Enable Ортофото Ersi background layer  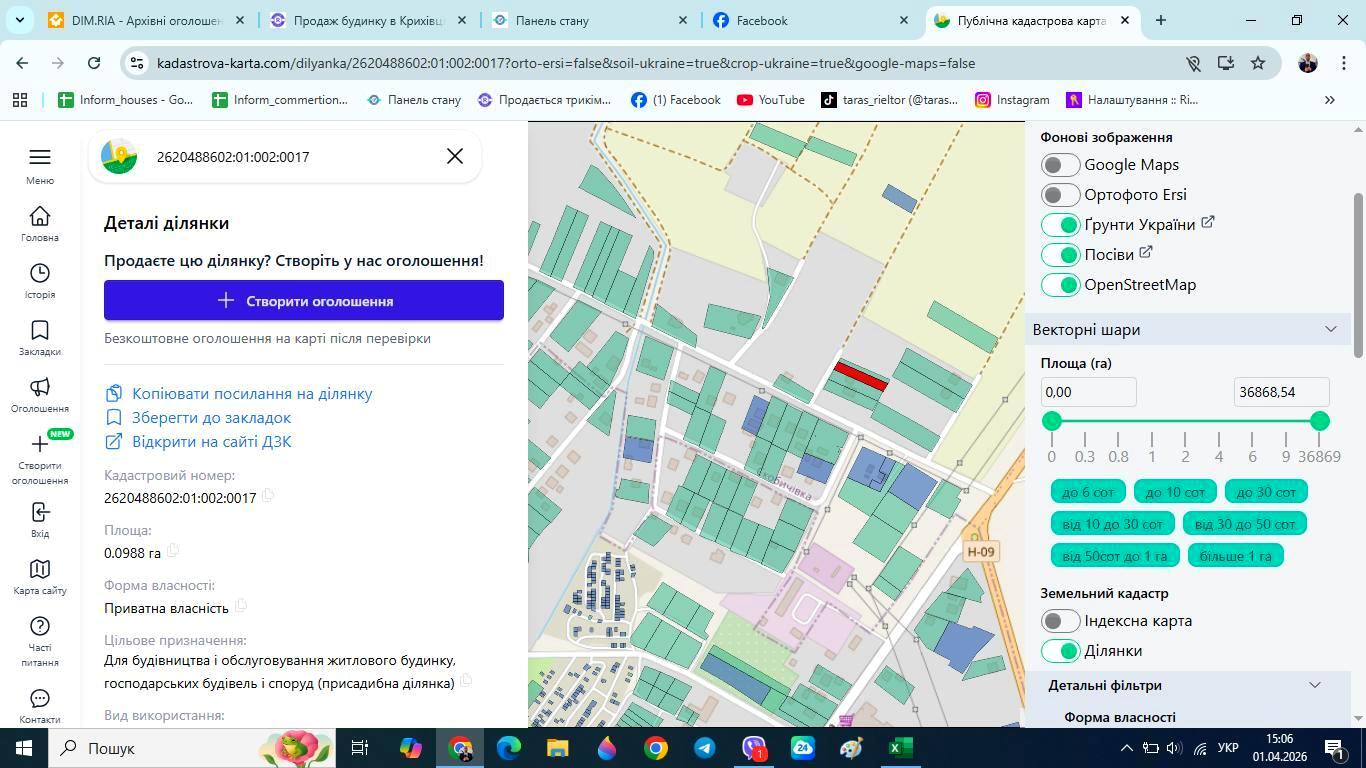tap(1060, 195)
